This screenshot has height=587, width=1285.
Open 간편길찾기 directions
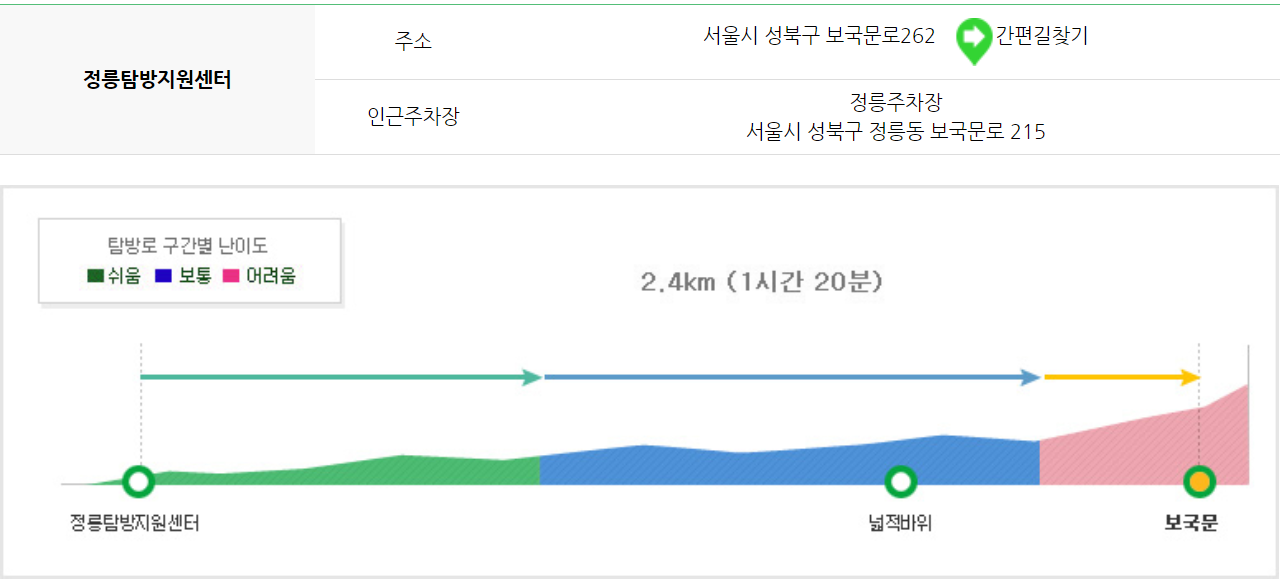click(x=1042, y=36)
